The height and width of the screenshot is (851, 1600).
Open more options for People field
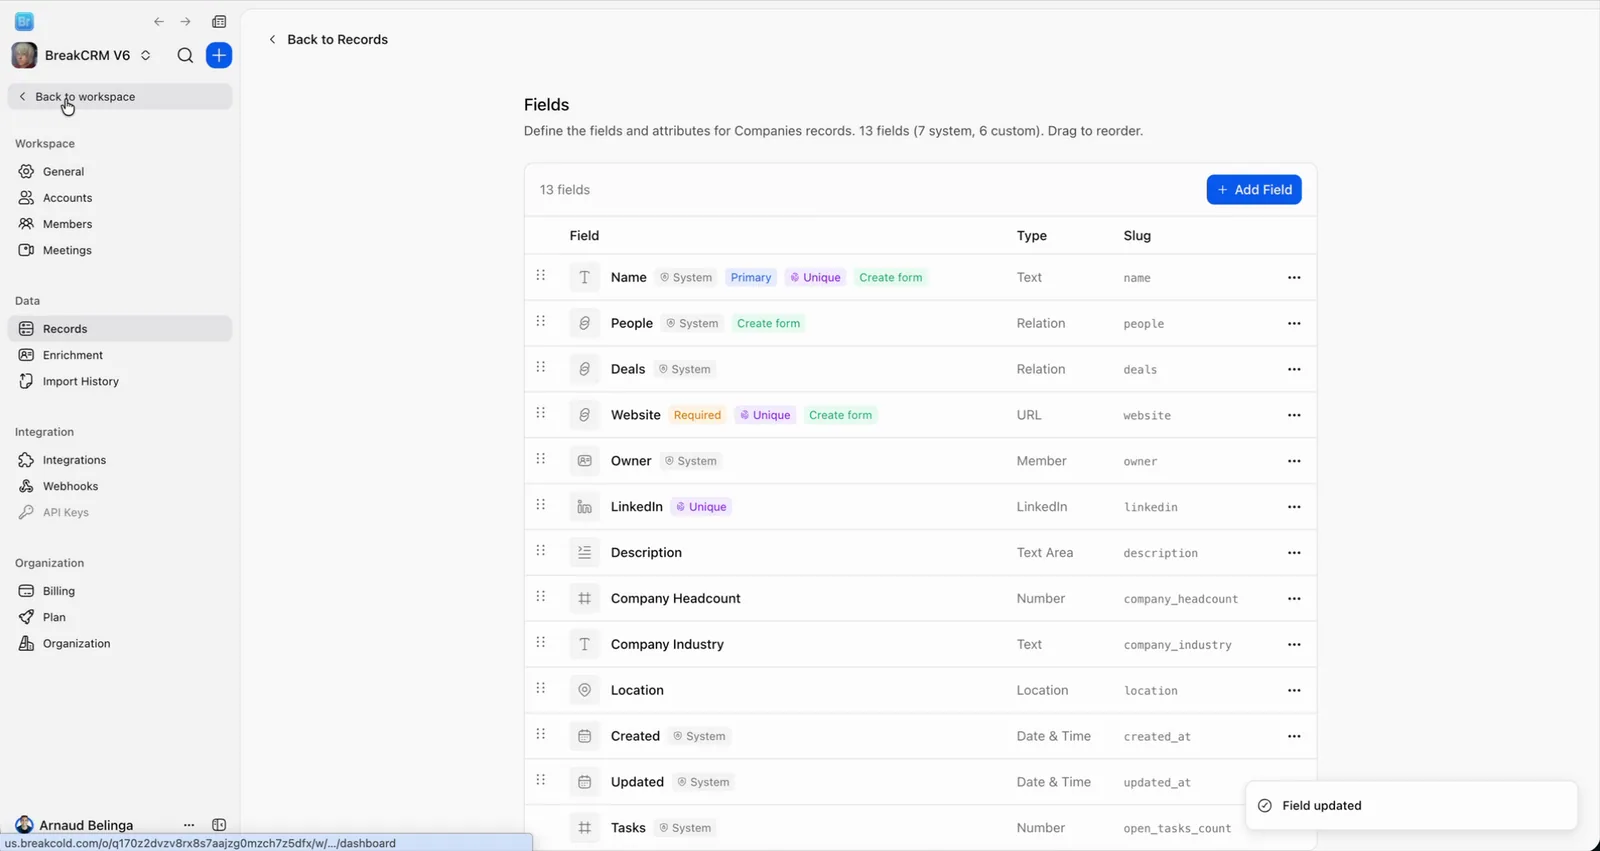point(1294,324)
